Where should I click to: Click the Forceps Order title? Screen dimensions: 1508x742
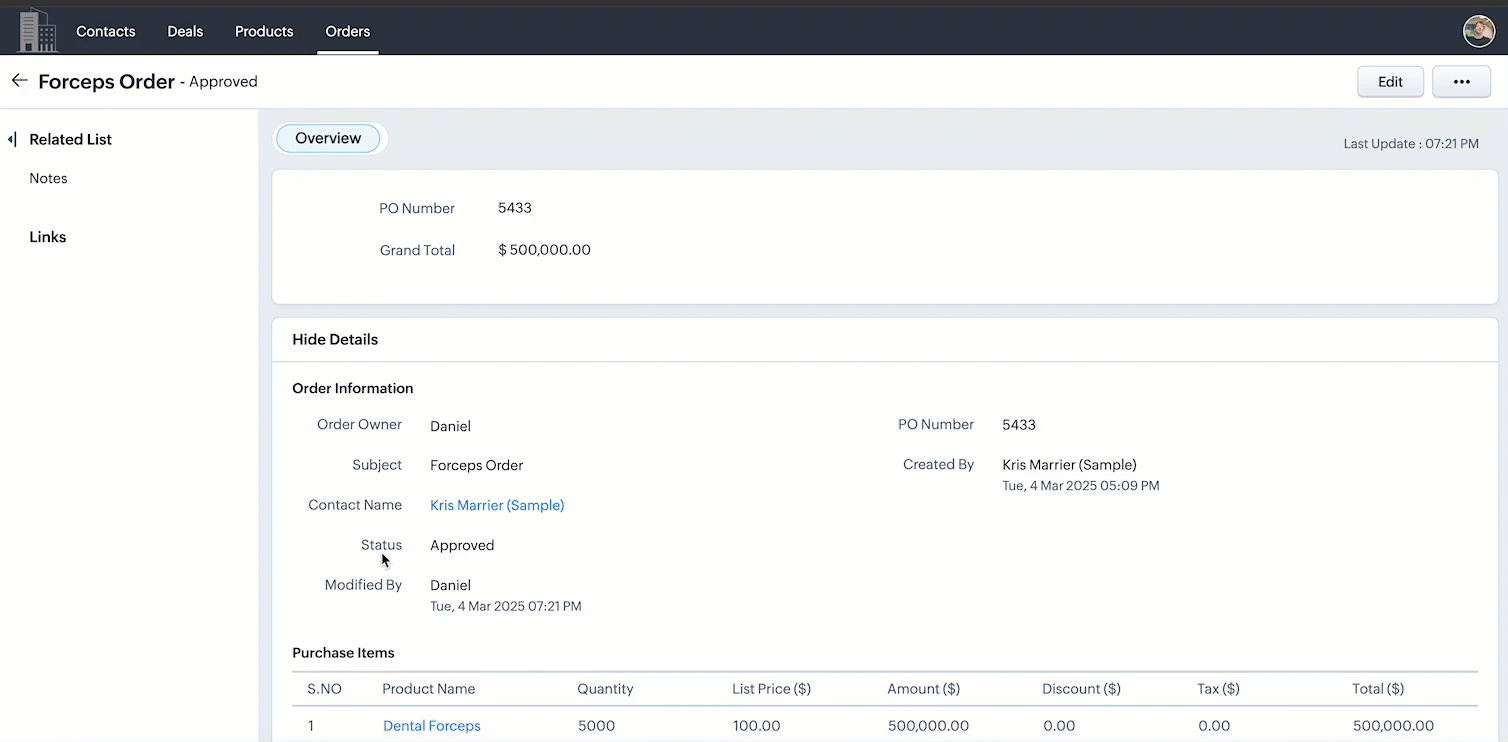pyautogui.click(x=106, y=82)
